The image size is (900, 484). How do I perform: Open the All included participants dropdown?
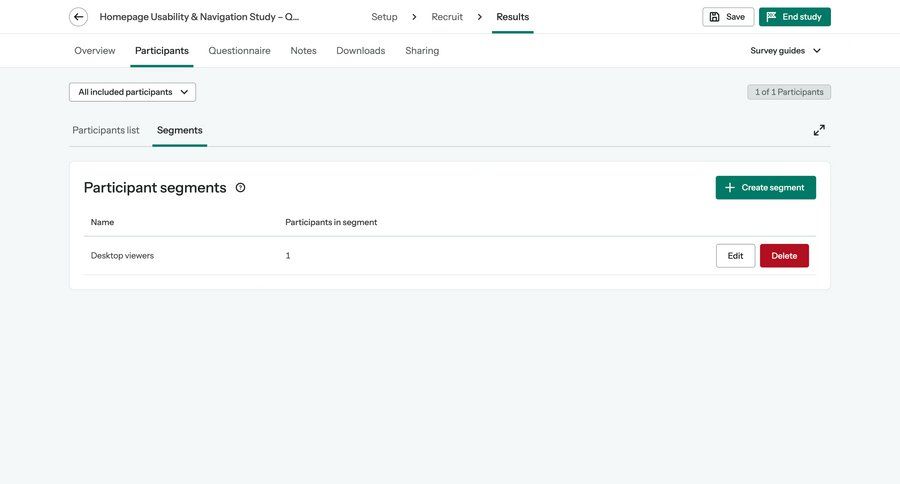coord(132,92)
